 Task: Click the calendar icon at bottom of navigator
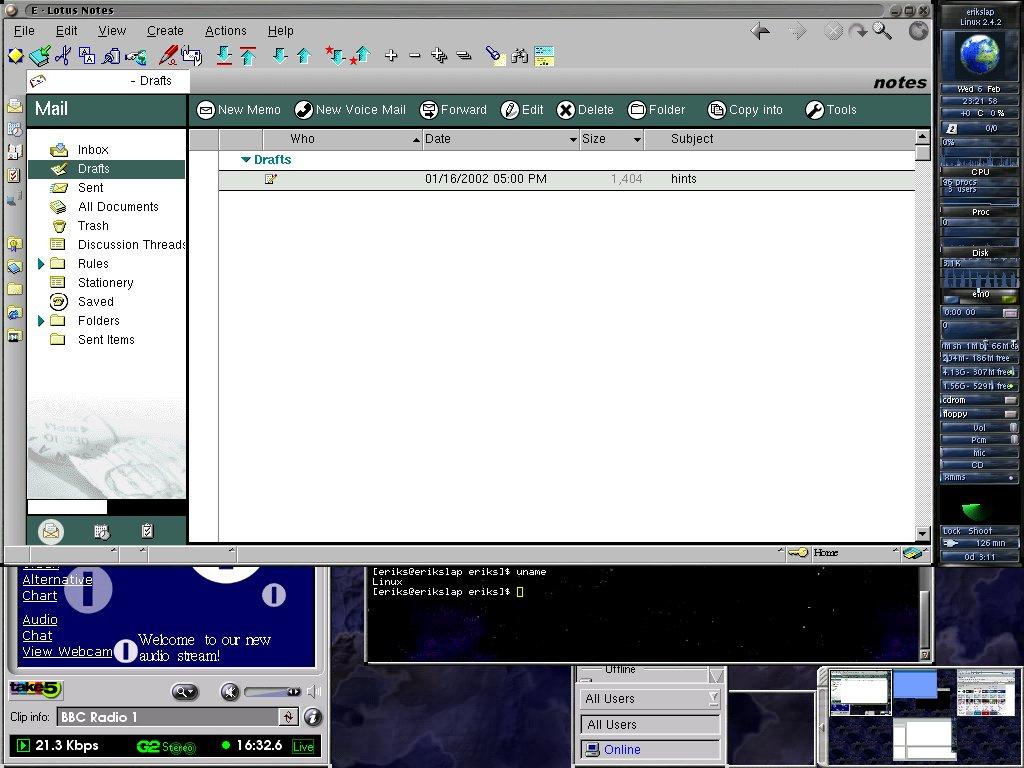[x=102, y=532]
